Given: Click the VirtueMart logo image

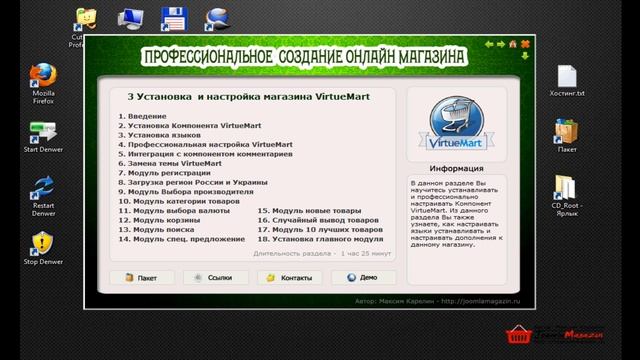Looking at the screenshot, I should coord(456,123).
